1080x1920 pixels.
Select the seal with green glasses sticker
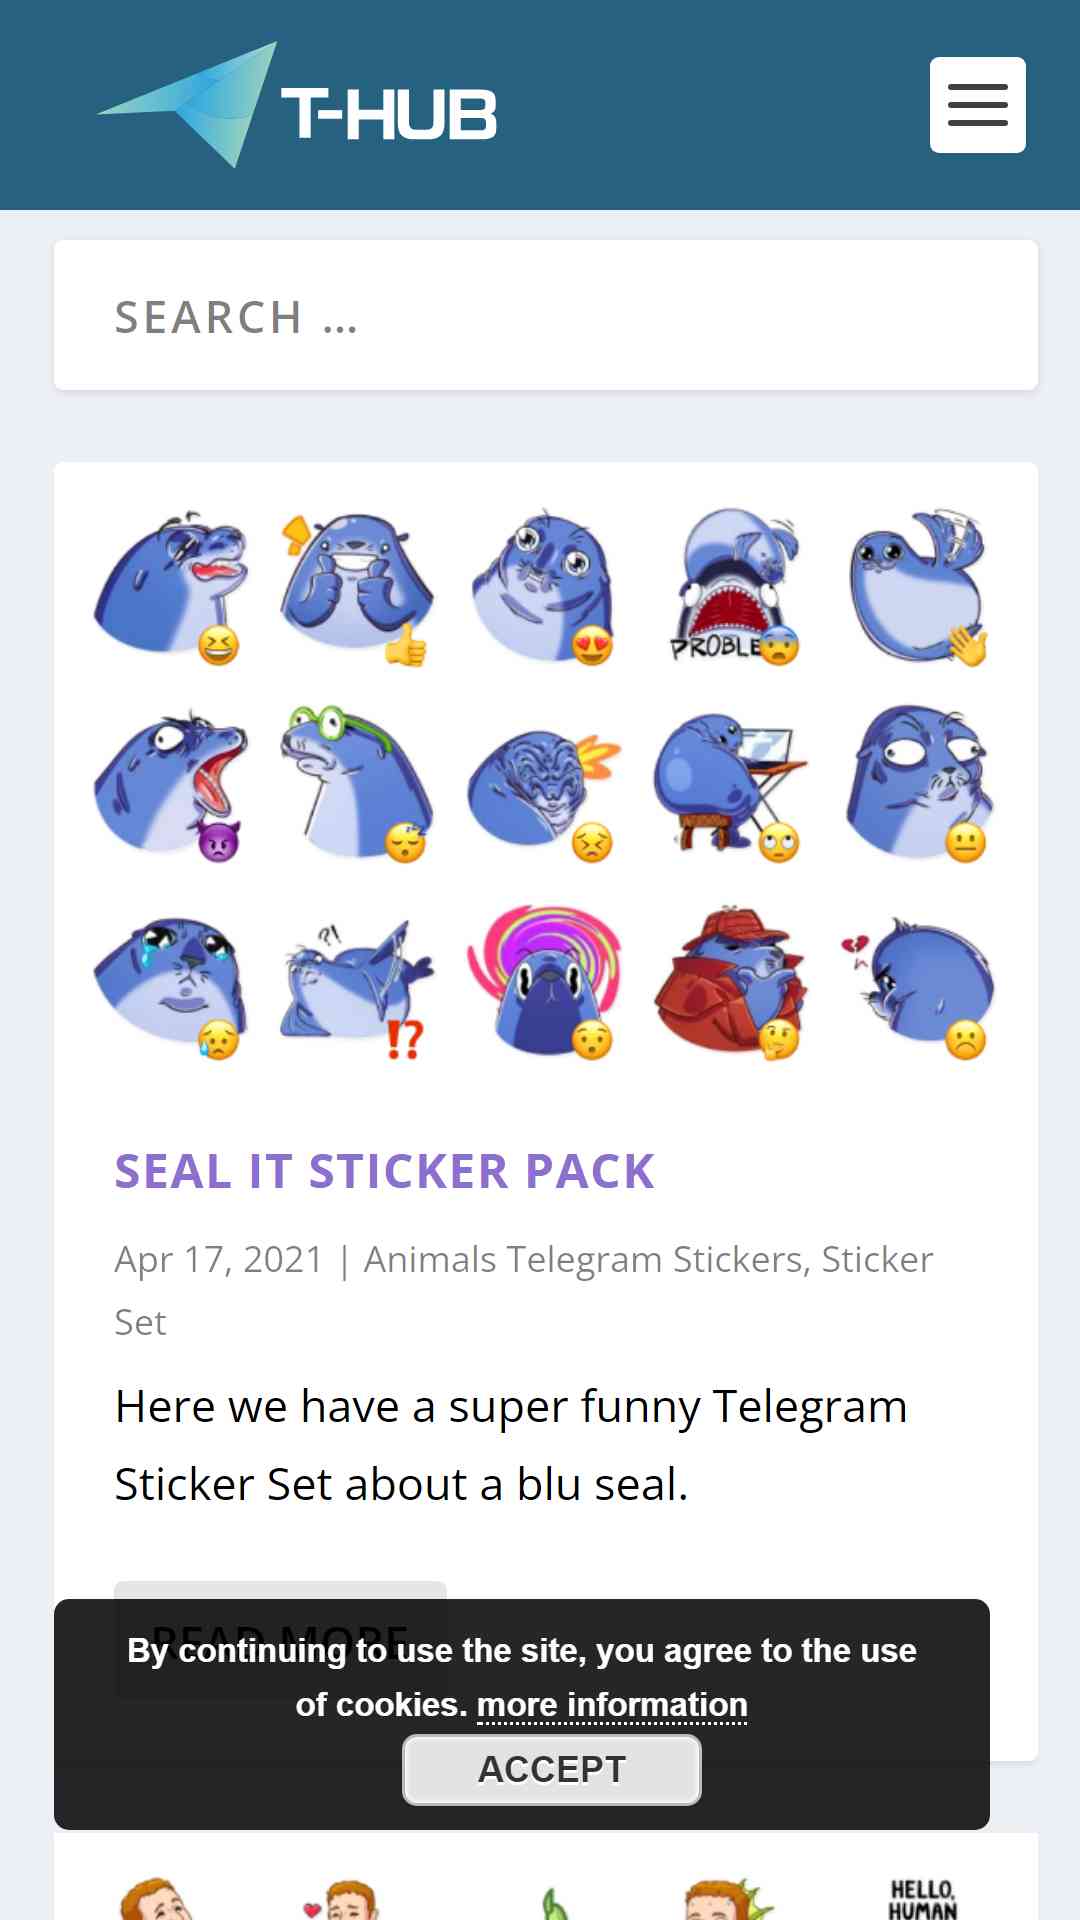358,784
